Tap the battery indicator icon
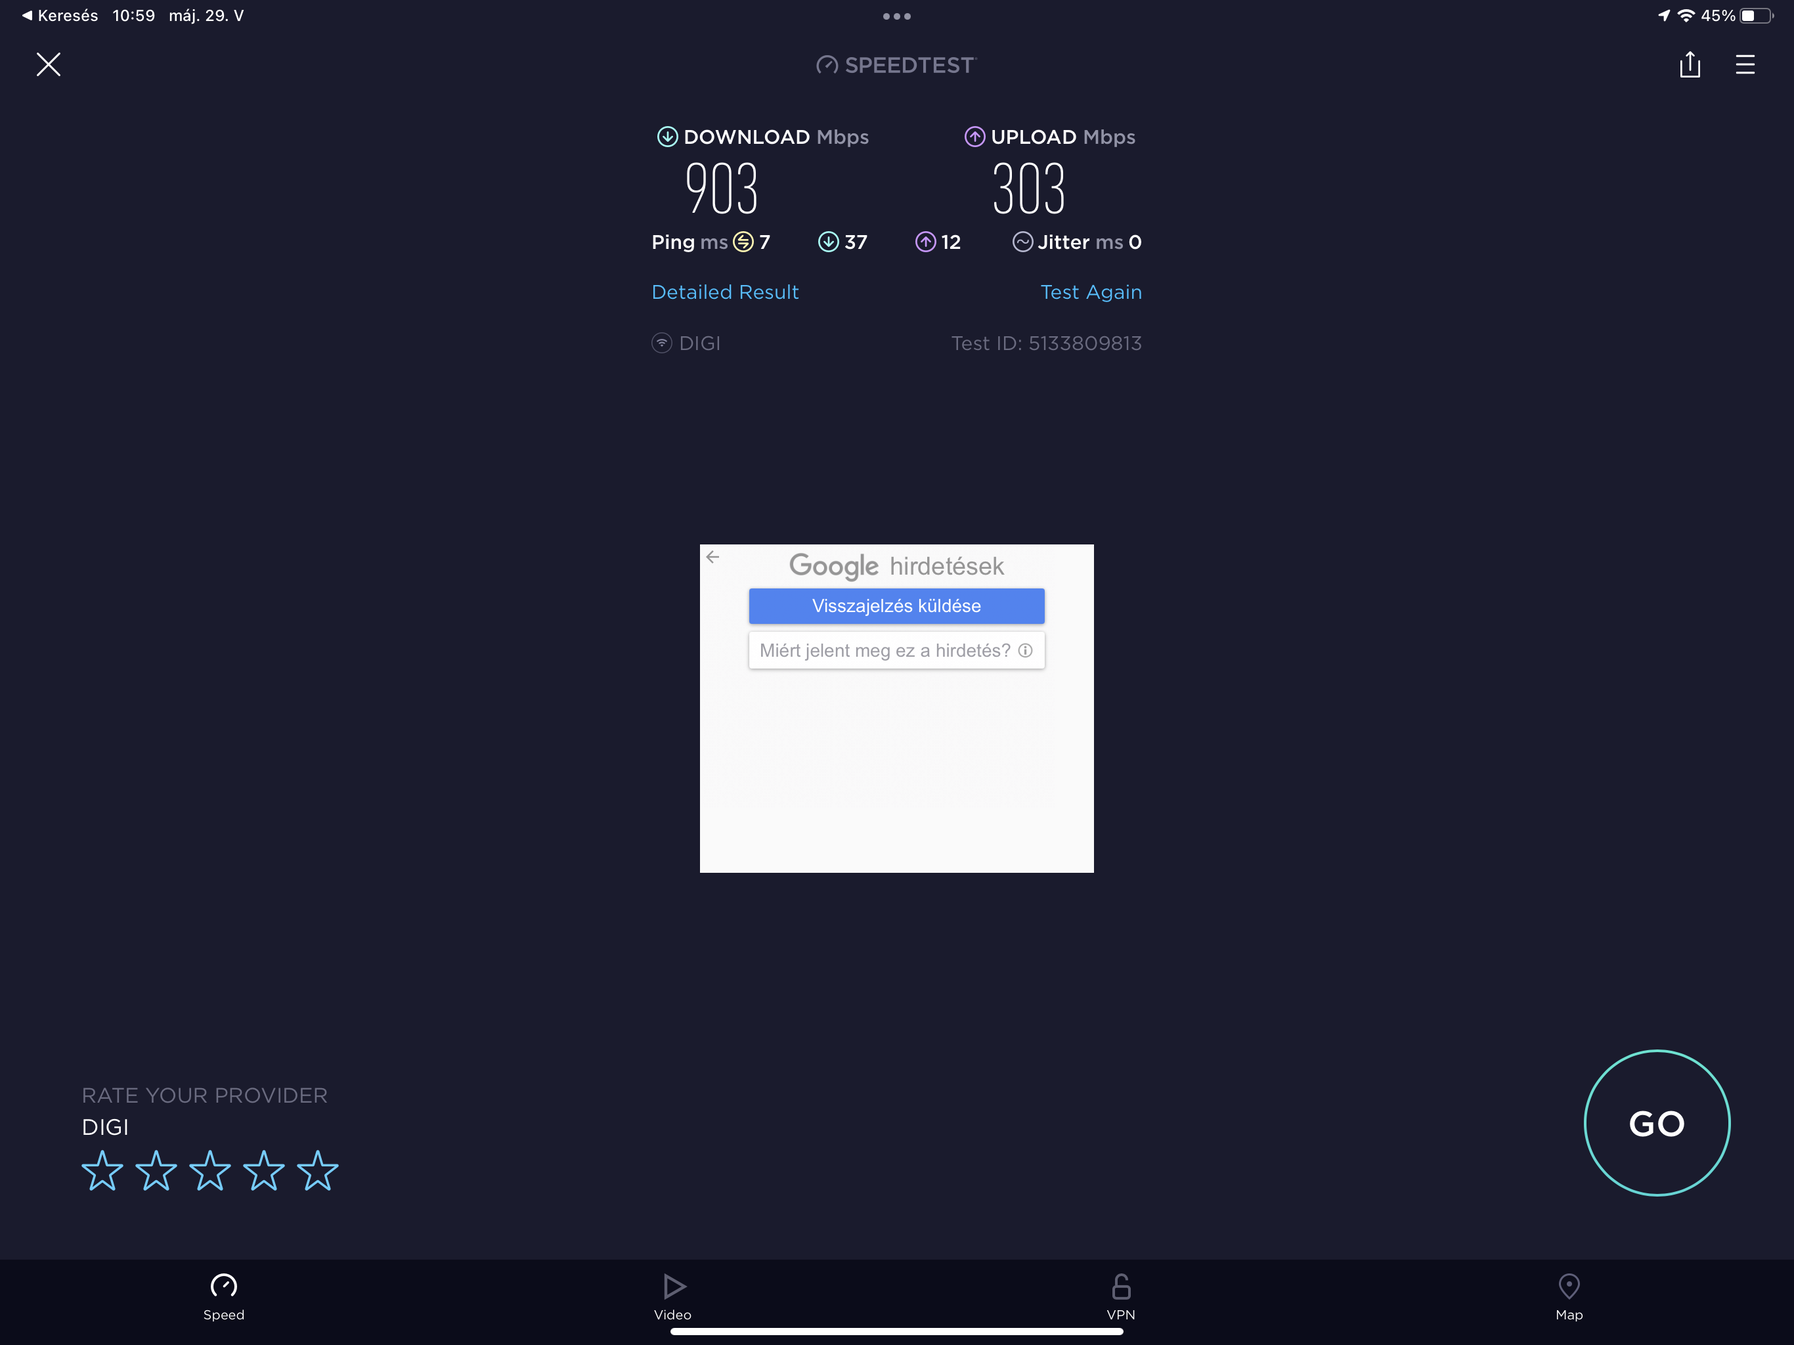 pos(1756,16)
